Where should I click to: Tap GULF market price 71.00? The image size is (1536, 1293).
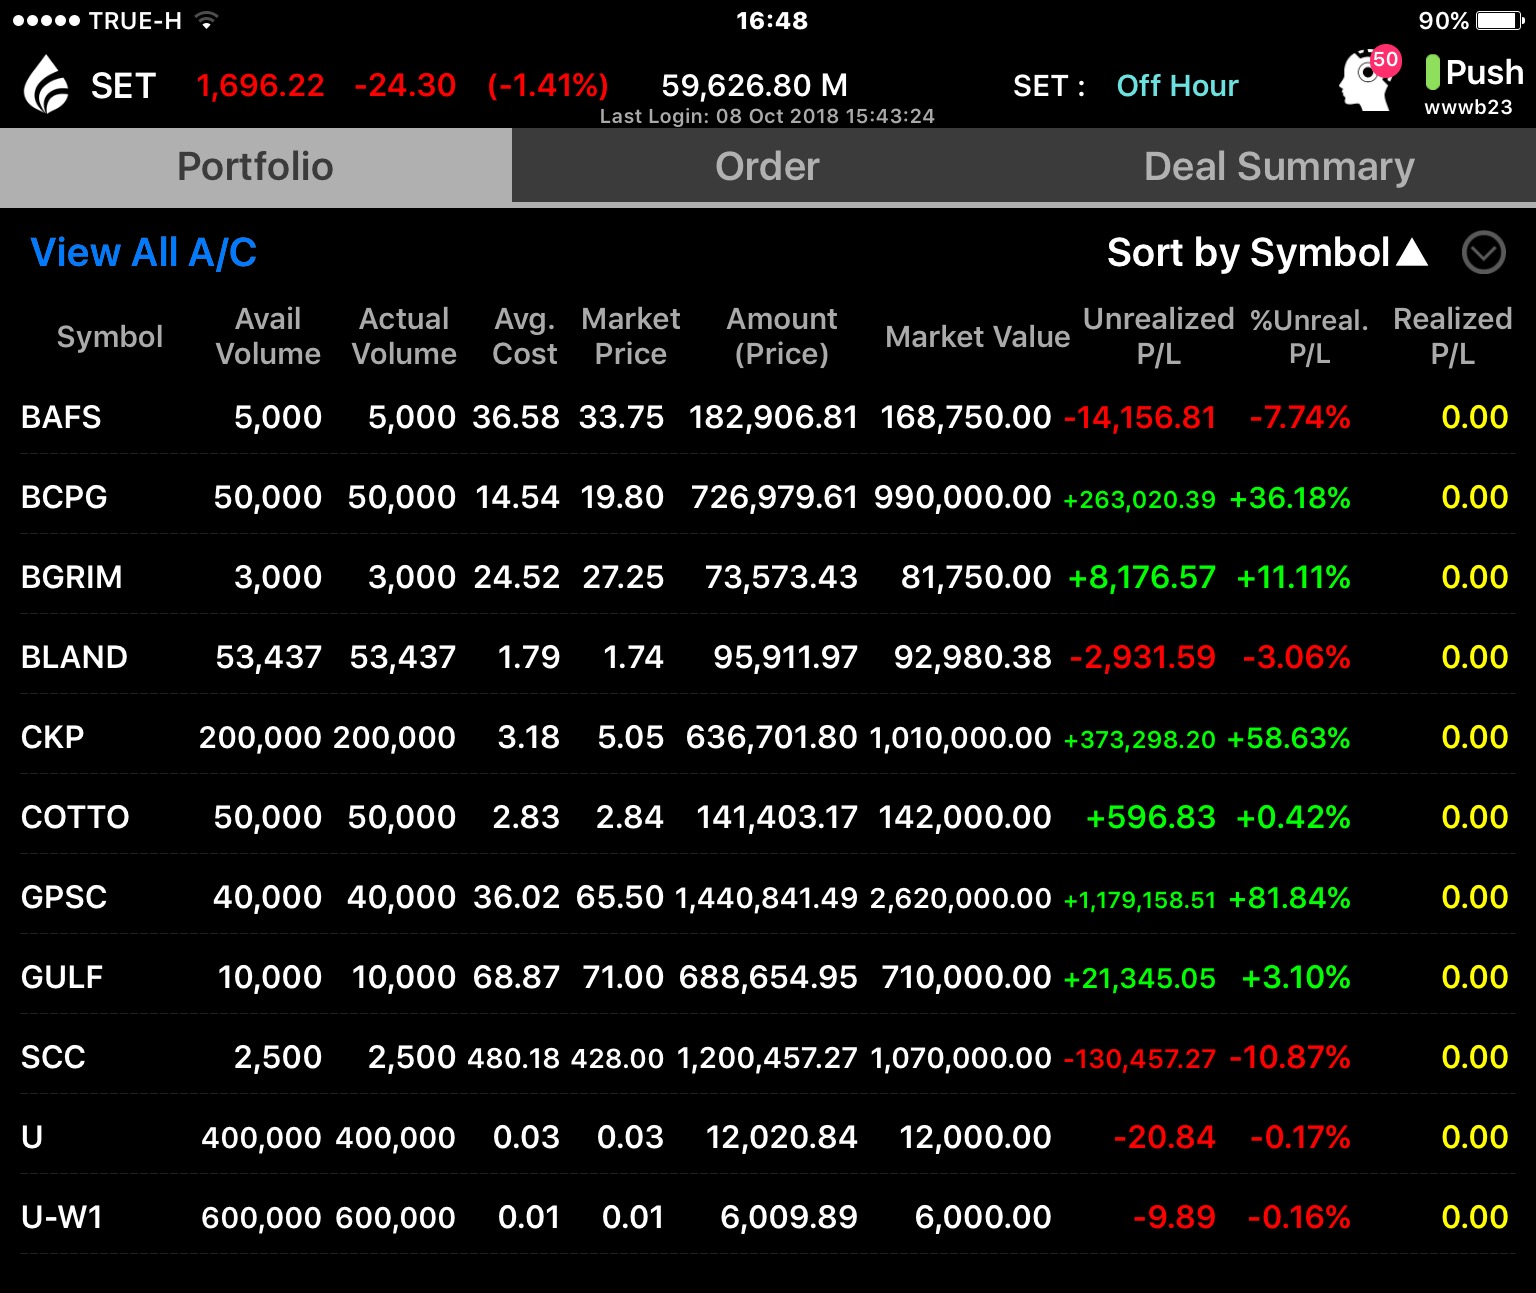pyautogui.click(x=622, y=977)
